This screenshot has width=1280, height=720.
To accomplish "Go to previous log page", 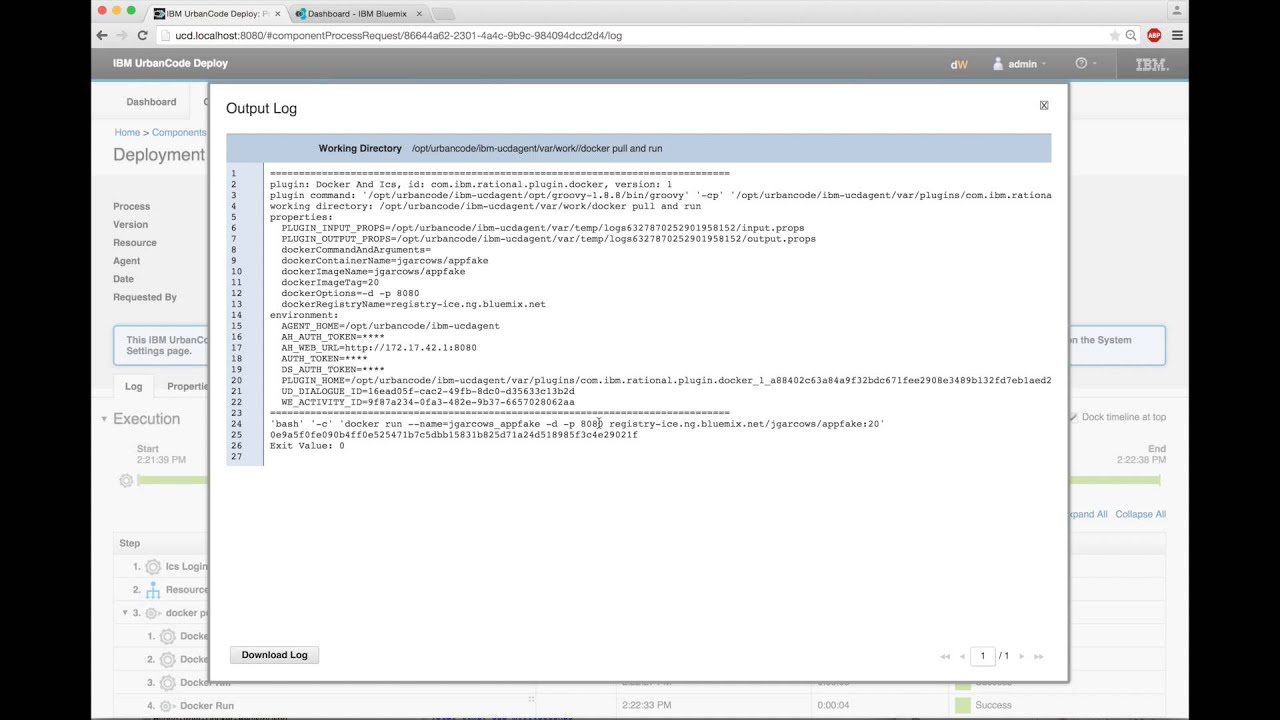I will click(962, 656).
